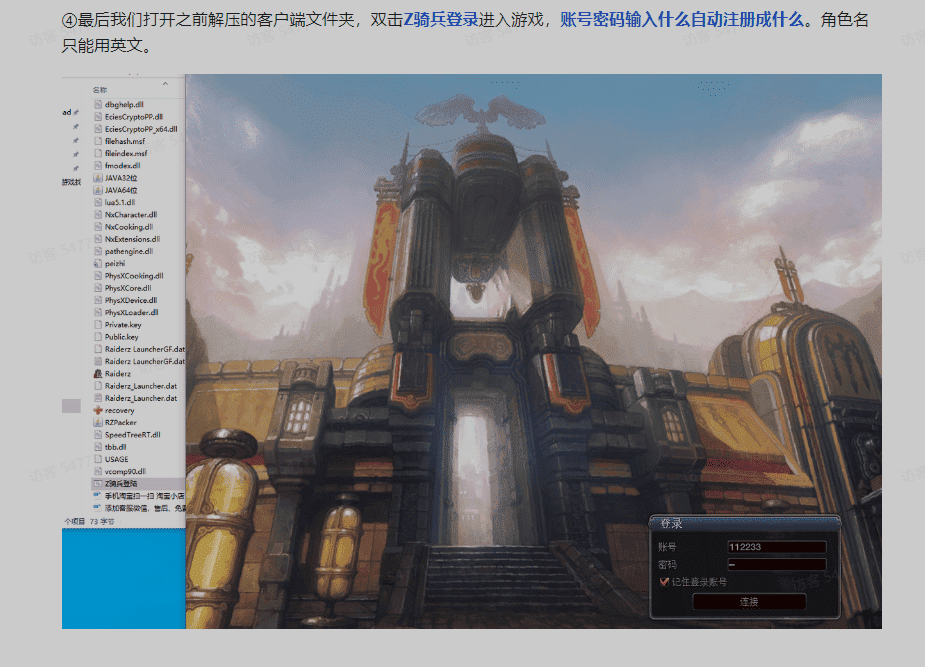Viewport: 925px width, 667px height.
Task: Click the 连接 connect button
Action: point(749,602)
